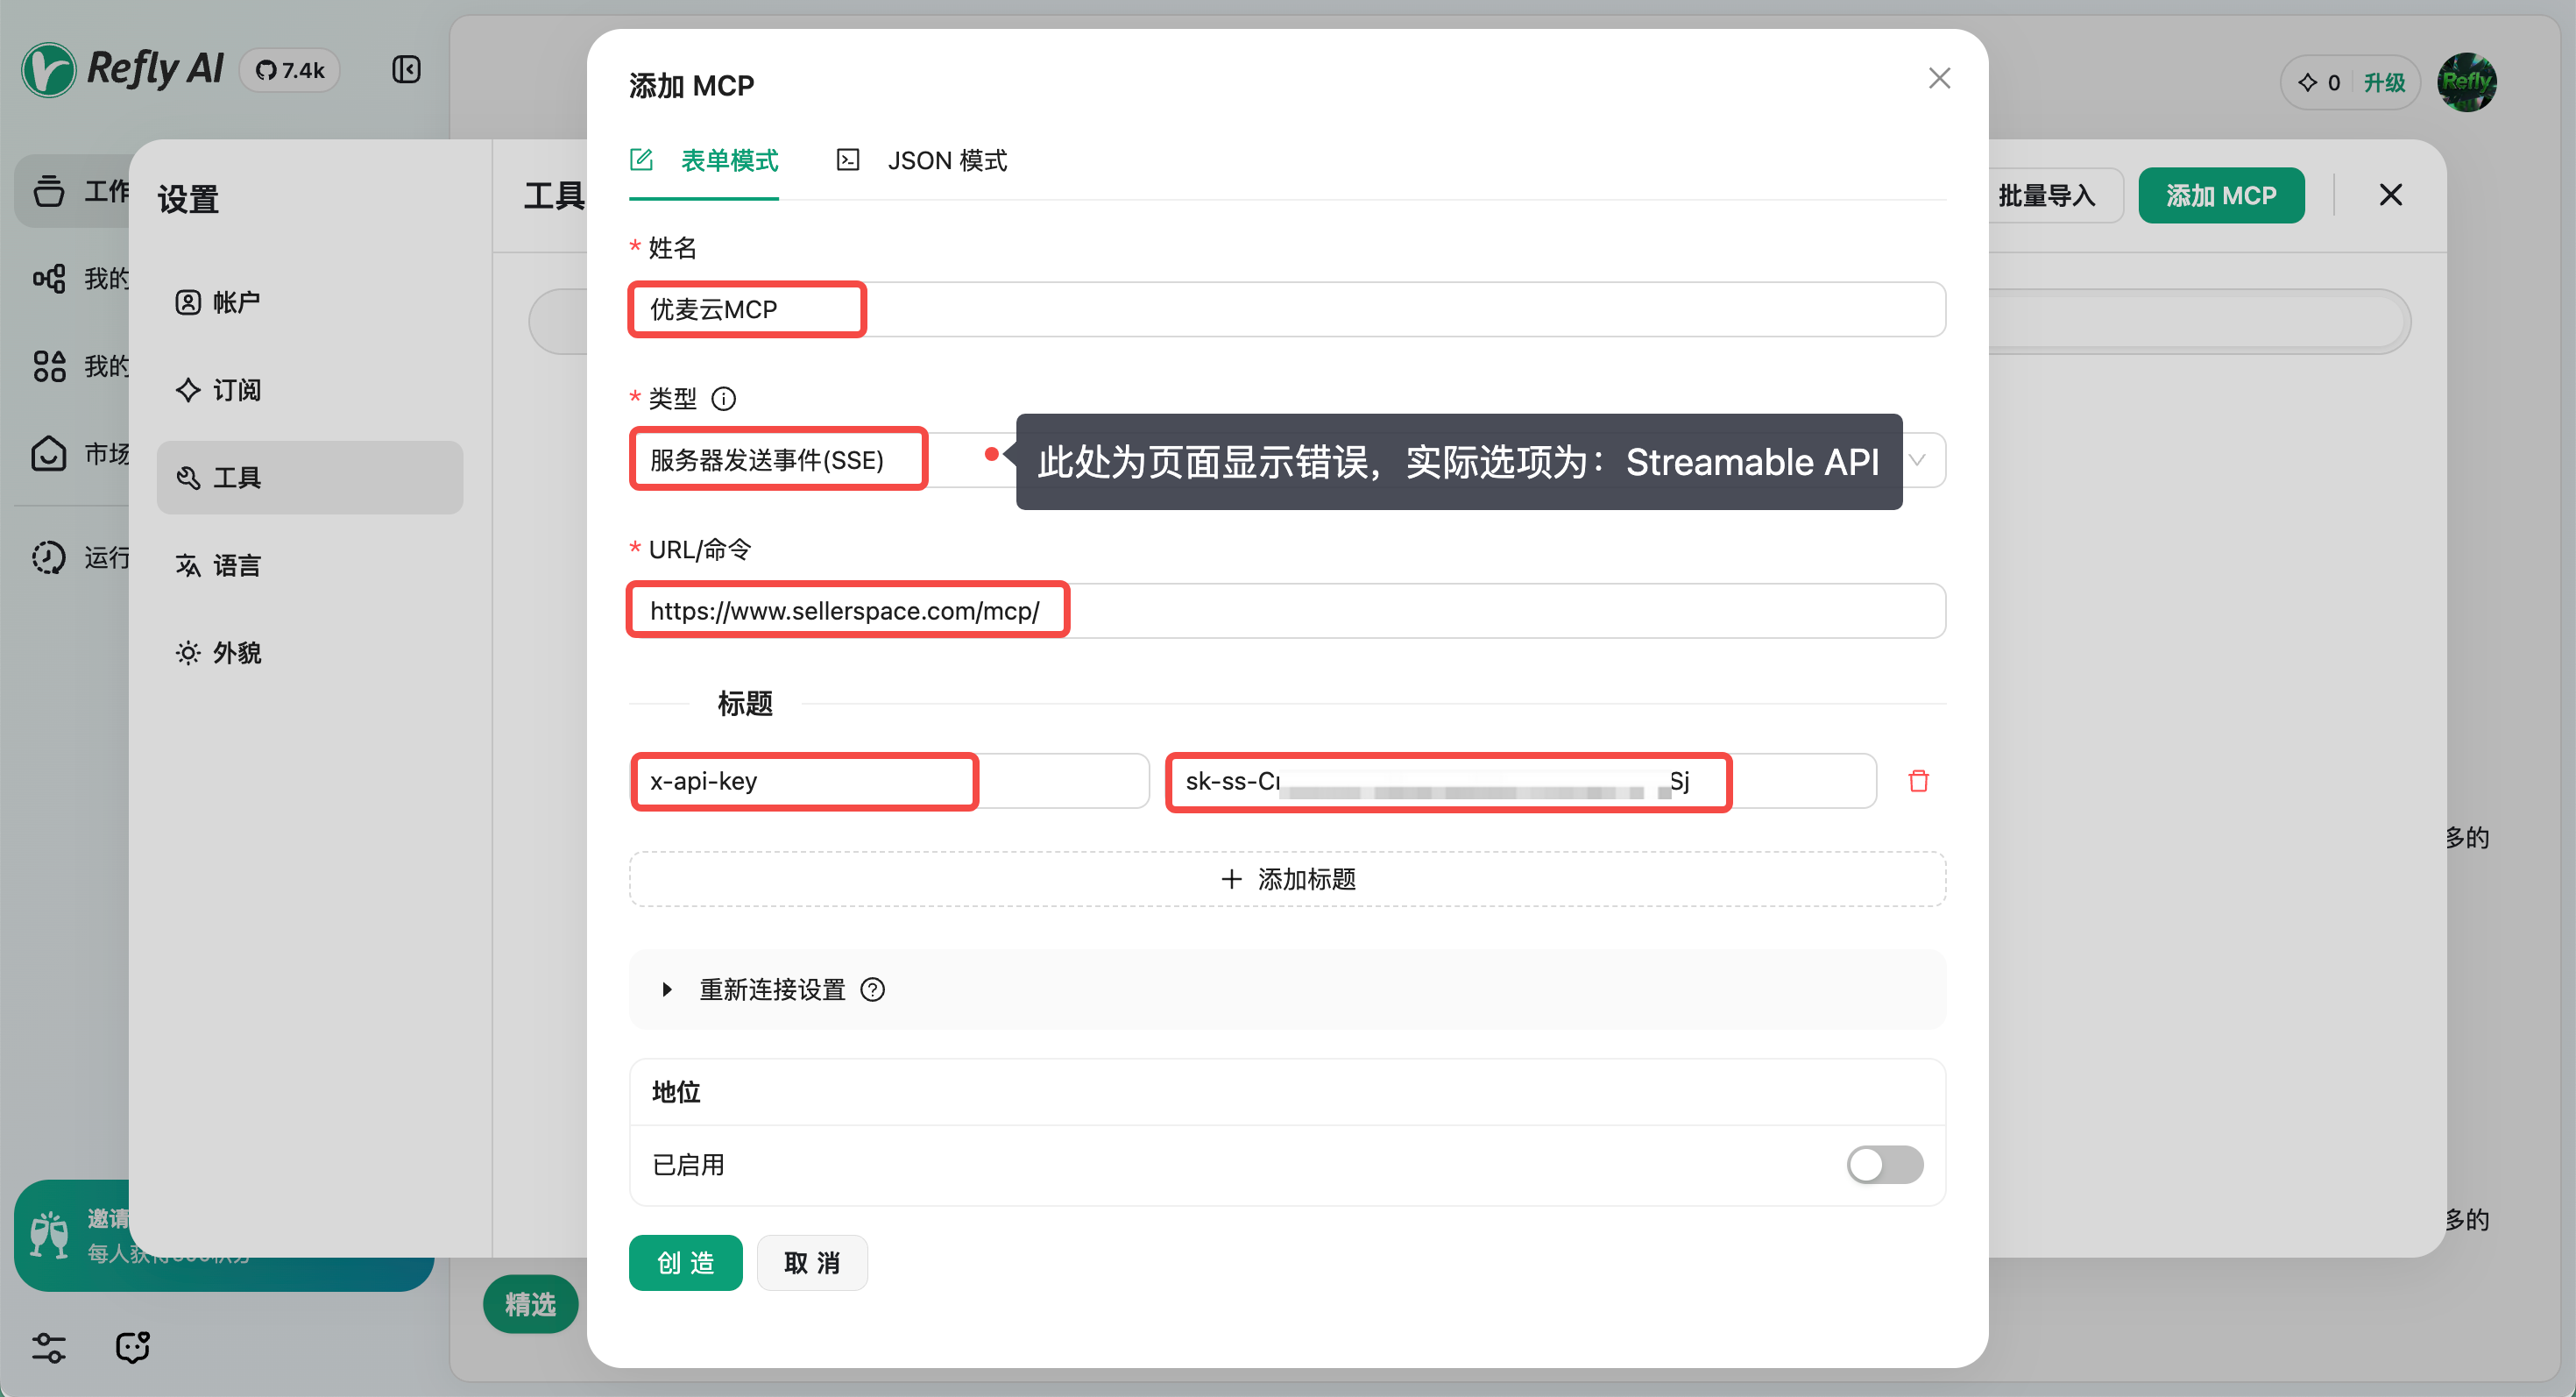Click the URL/命令 input field
Image resolution: width=2576 pixels, height=1397 pixels.
(x=1287, y=610)
